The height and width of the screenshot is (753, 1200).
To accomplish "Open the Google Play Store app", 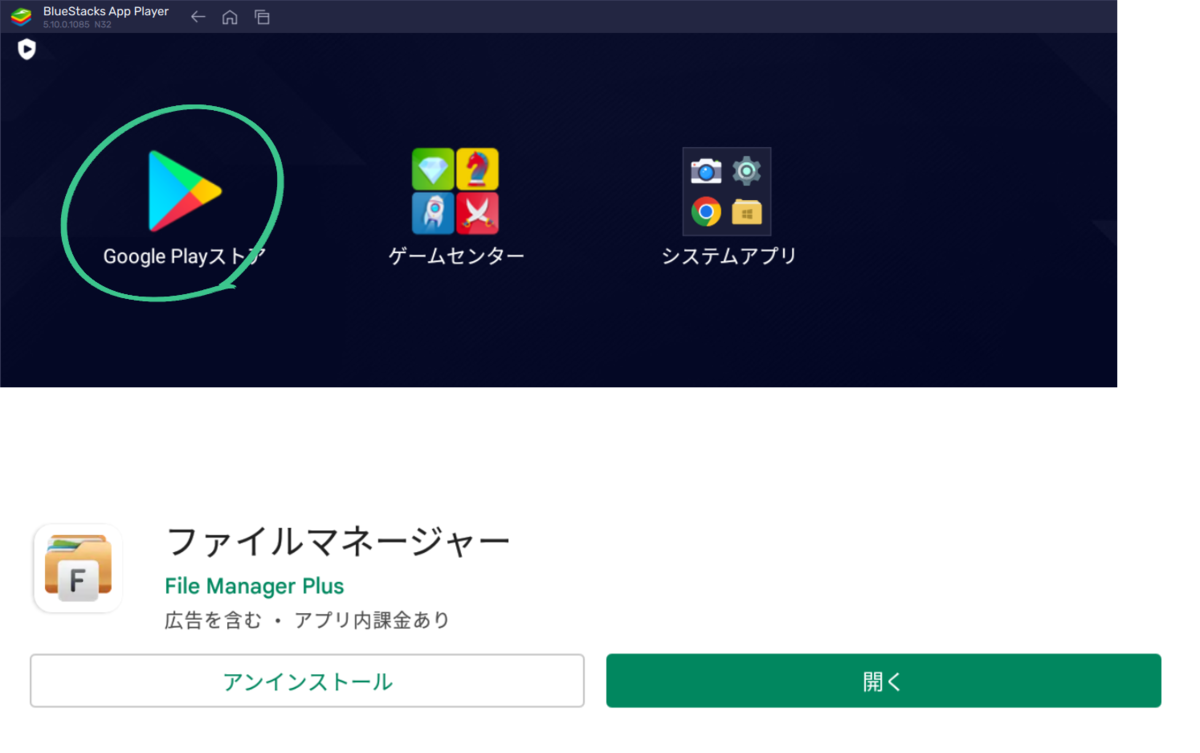I will coord(185,191).
